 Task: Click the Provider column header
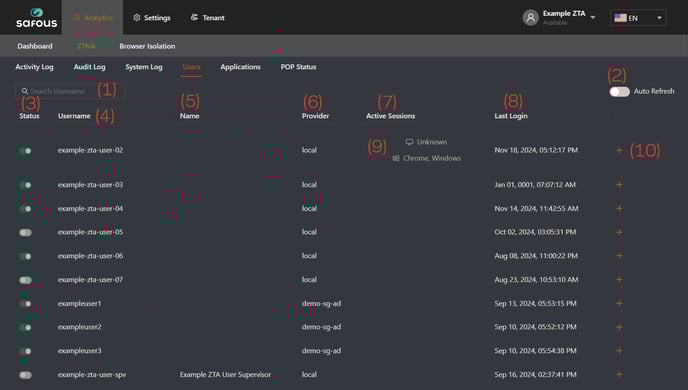point(315,116)
